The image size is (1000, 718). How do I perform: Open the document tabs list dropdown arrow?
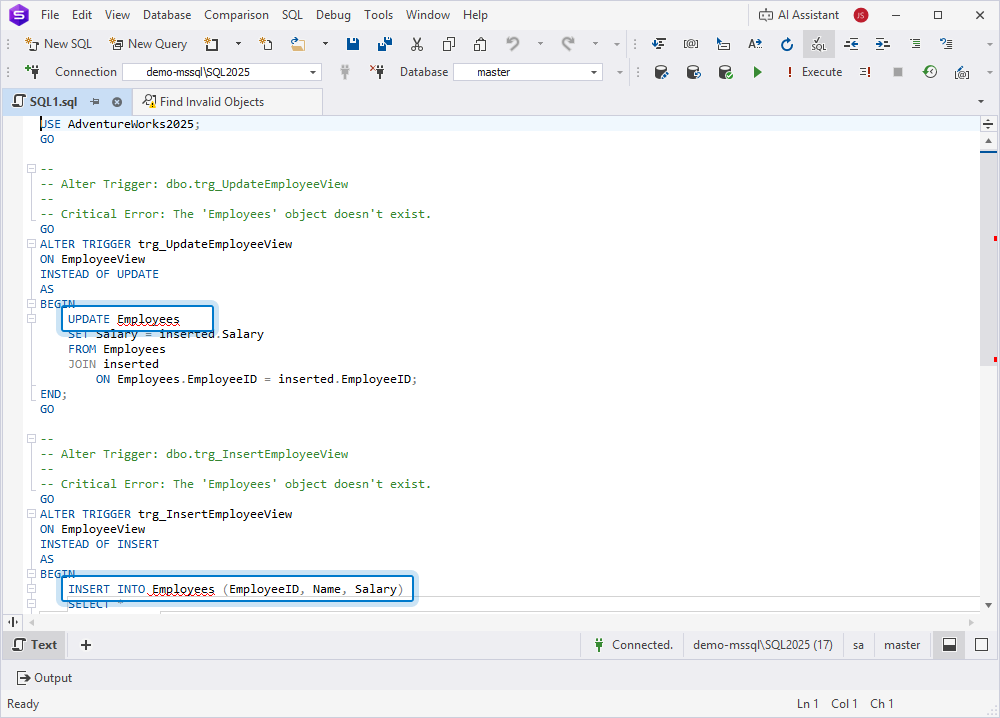point(981,101)
